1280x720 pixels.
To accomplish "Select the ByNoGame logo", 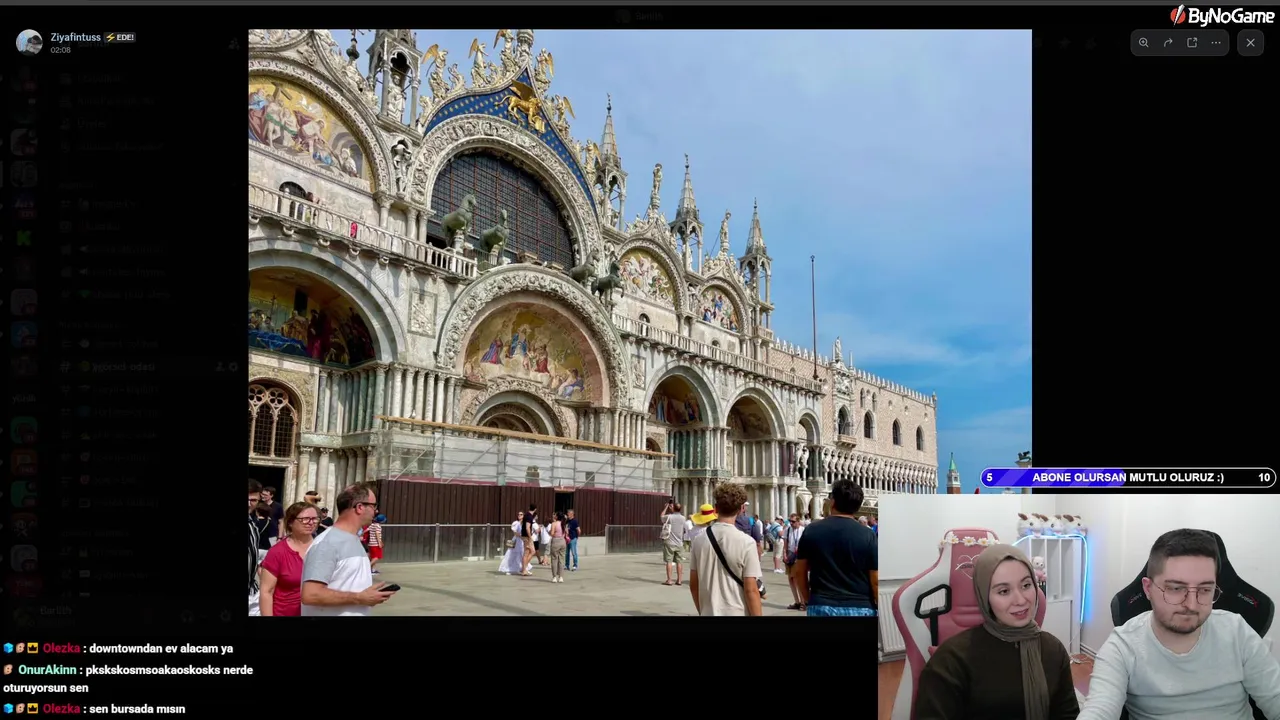I will click(1222, 15).
